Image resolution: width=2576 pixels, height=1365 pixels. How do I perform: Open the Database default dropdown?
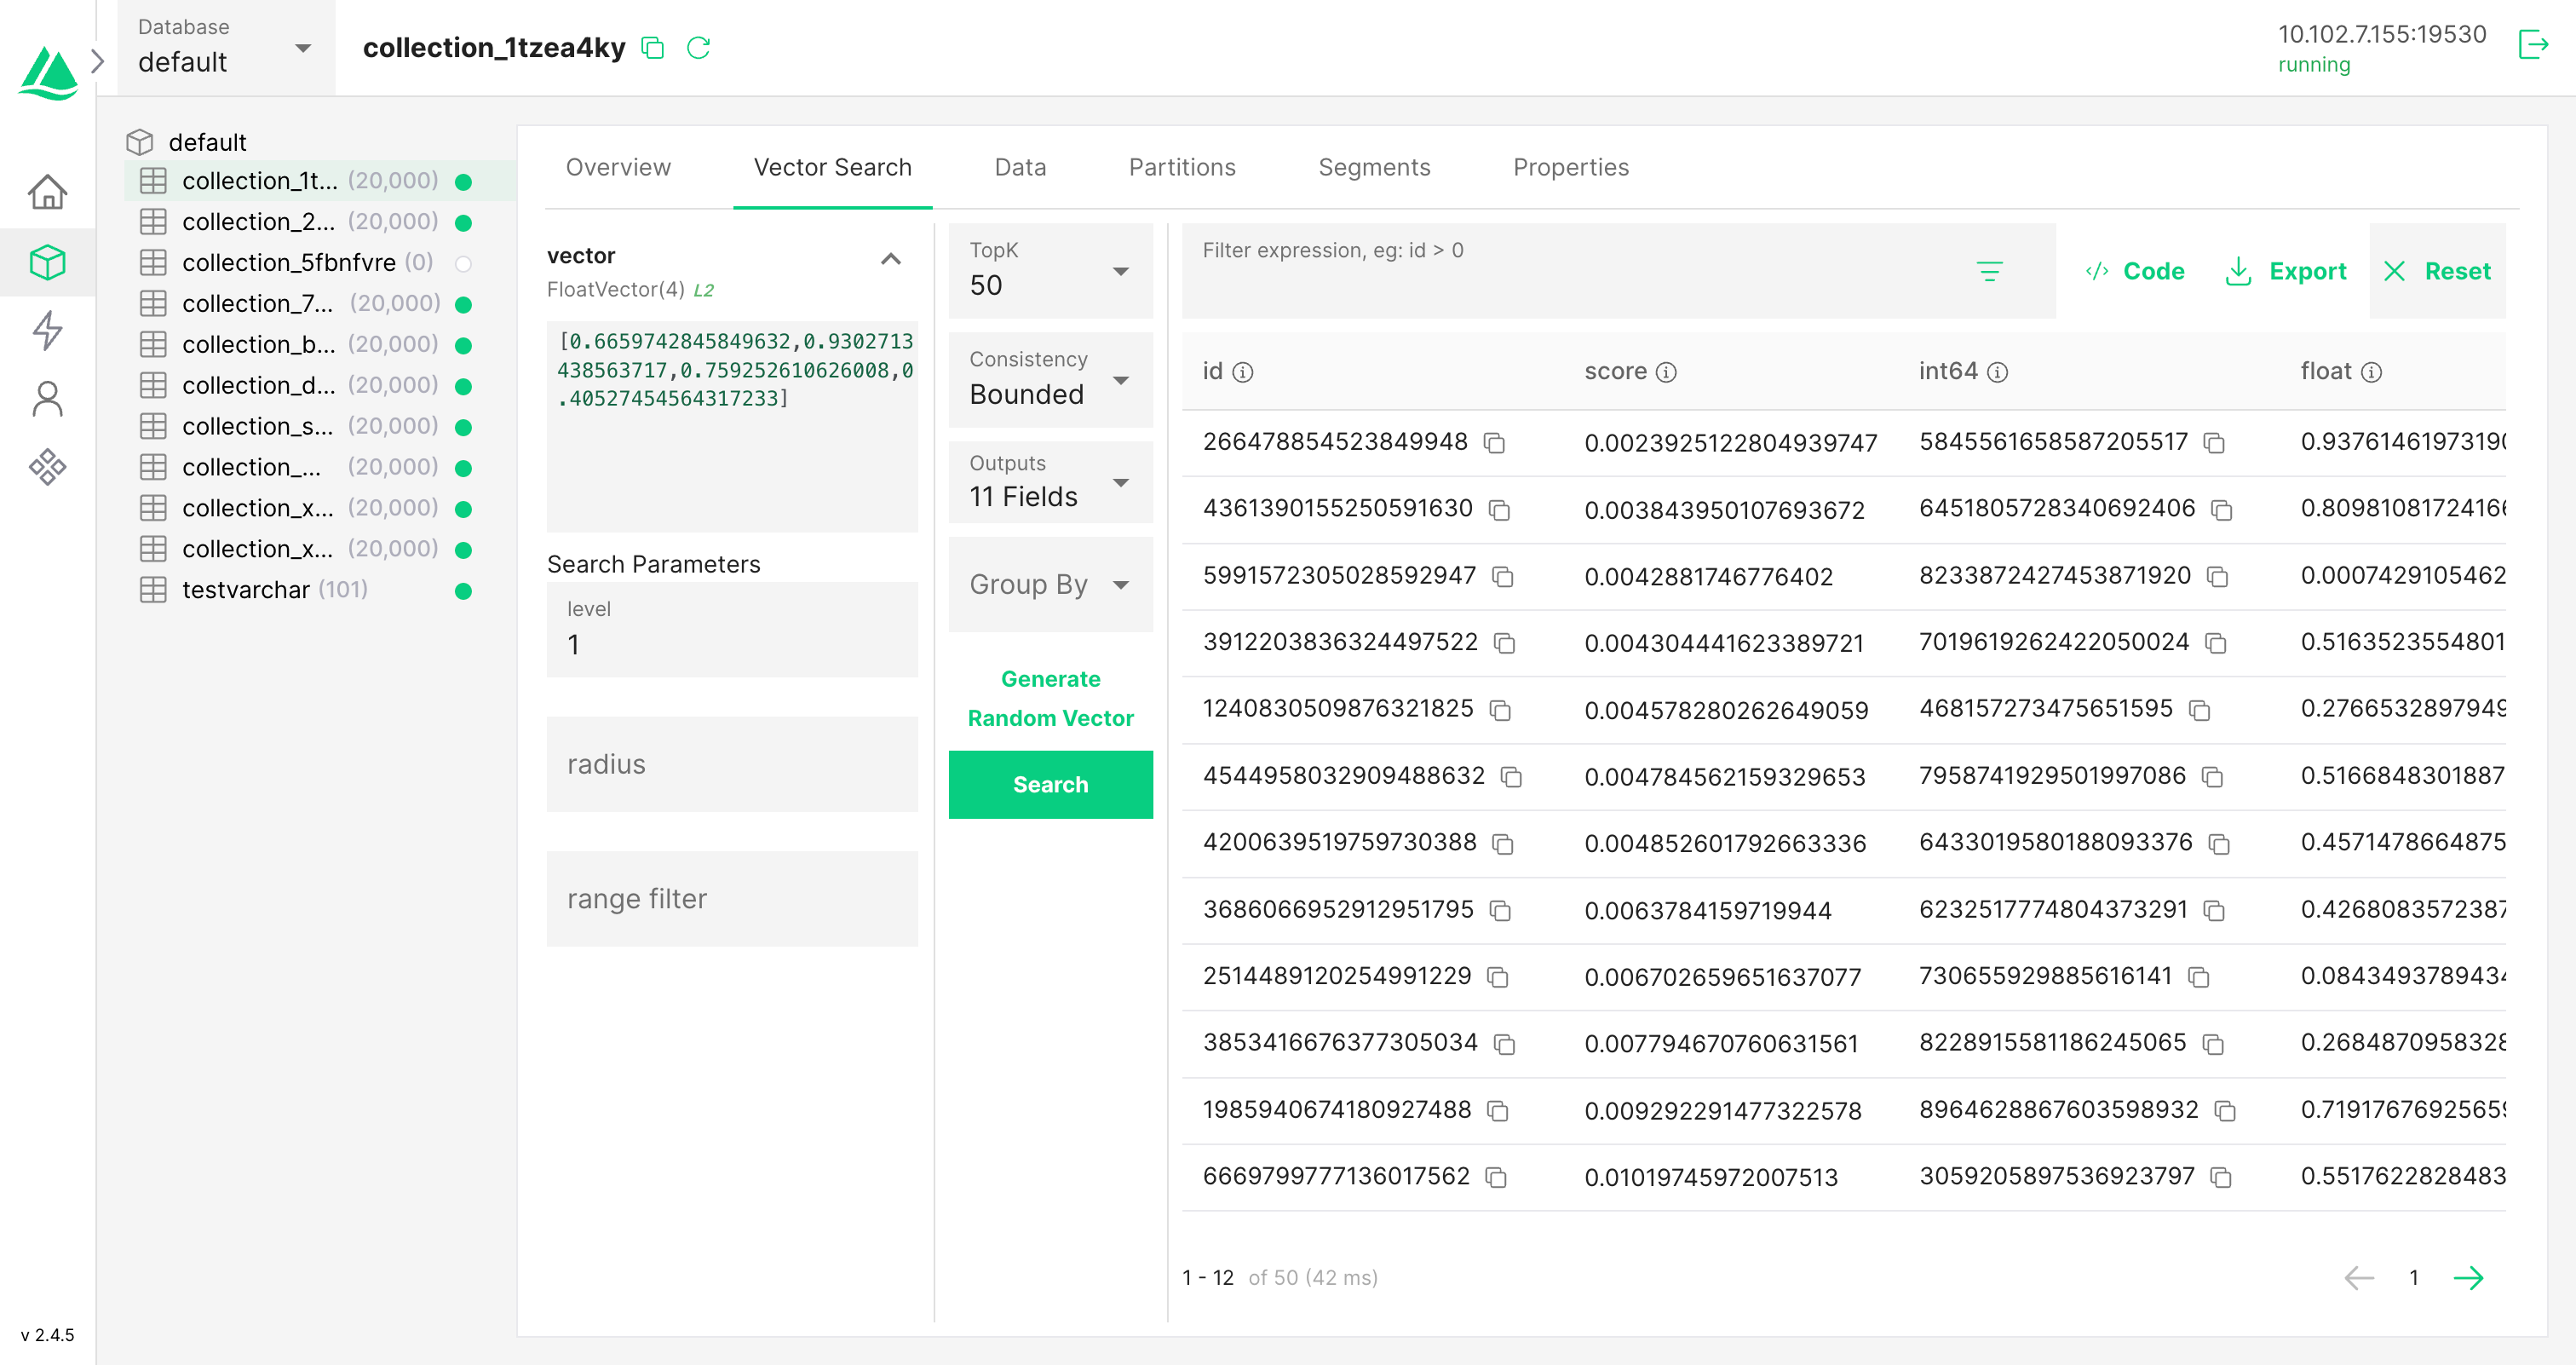click(x=226, y=48)
